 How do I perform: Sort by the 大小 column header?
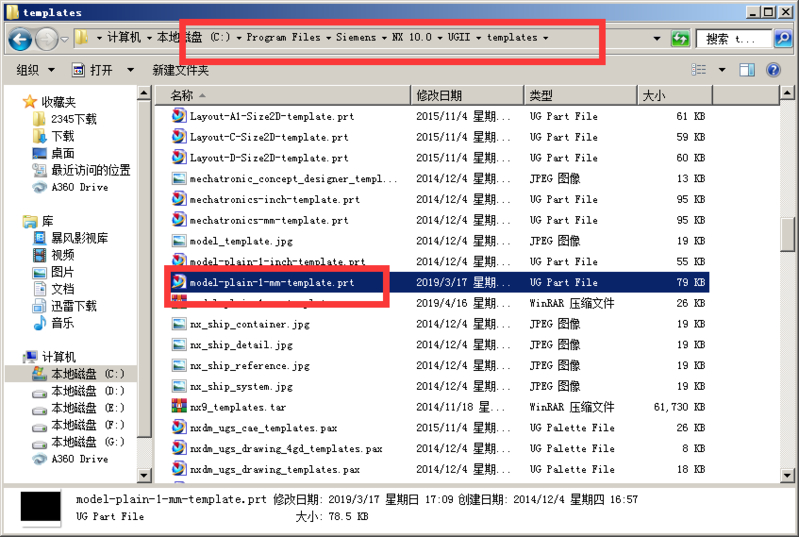[x=675, y=95]
